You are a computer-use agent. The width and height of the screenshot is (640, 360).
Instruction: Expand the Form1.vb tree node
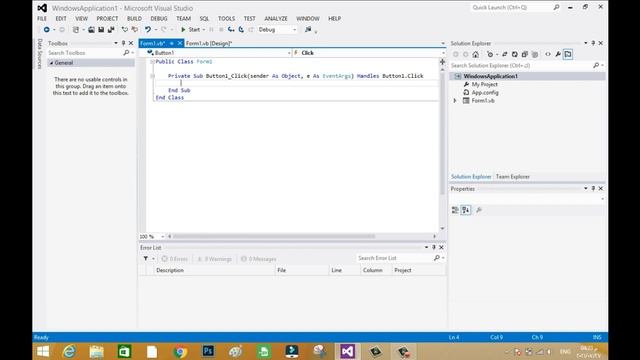point(455,100)
